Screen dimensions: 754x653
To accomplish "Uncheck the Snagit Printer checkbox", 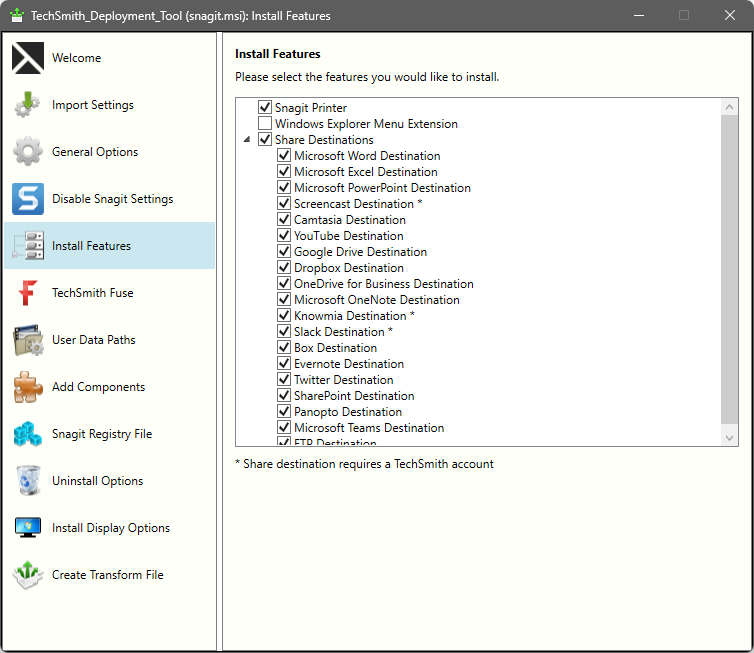I will 265,108.
